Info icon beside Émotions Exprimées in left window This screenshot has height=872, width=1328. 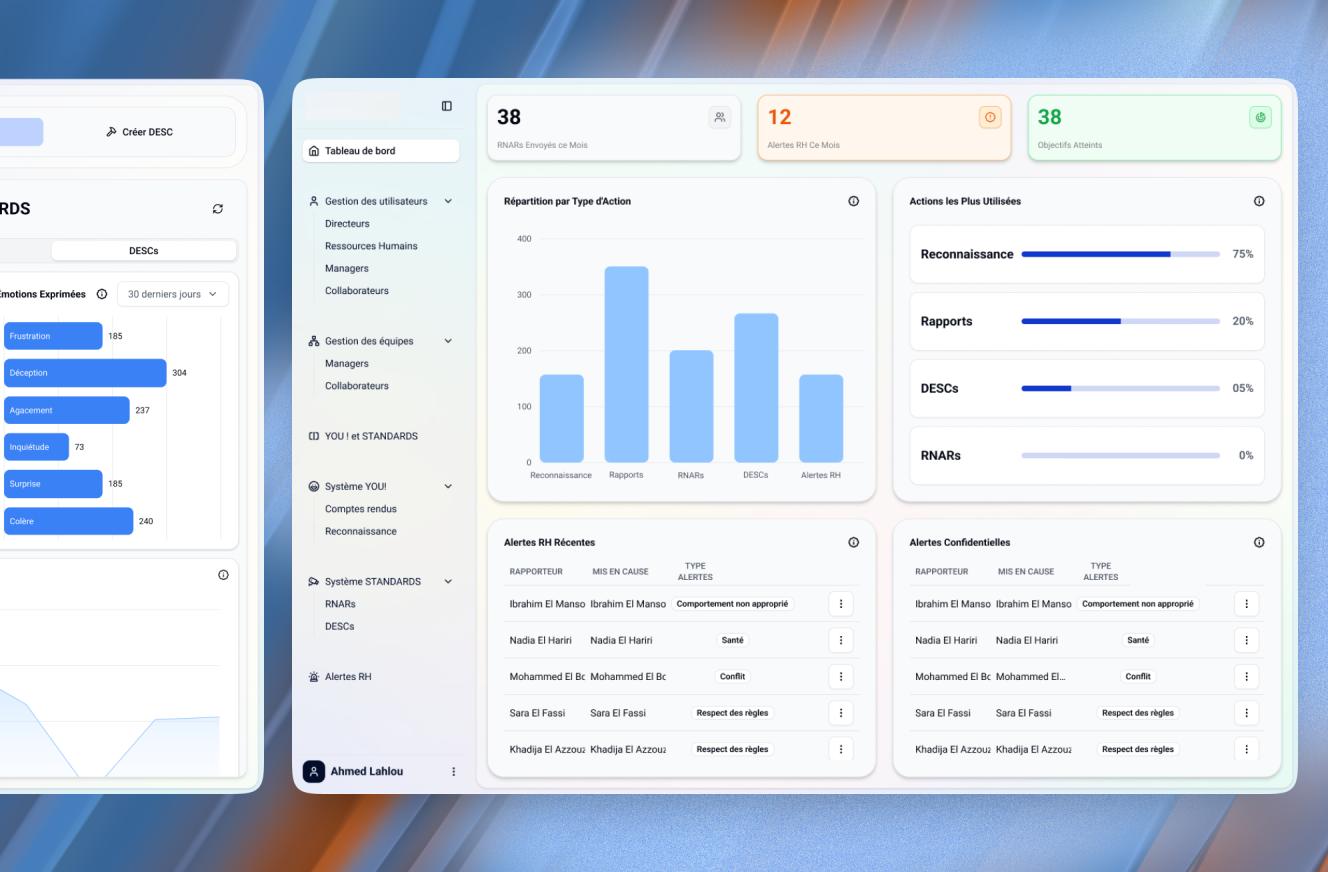(x=102, y=294)
